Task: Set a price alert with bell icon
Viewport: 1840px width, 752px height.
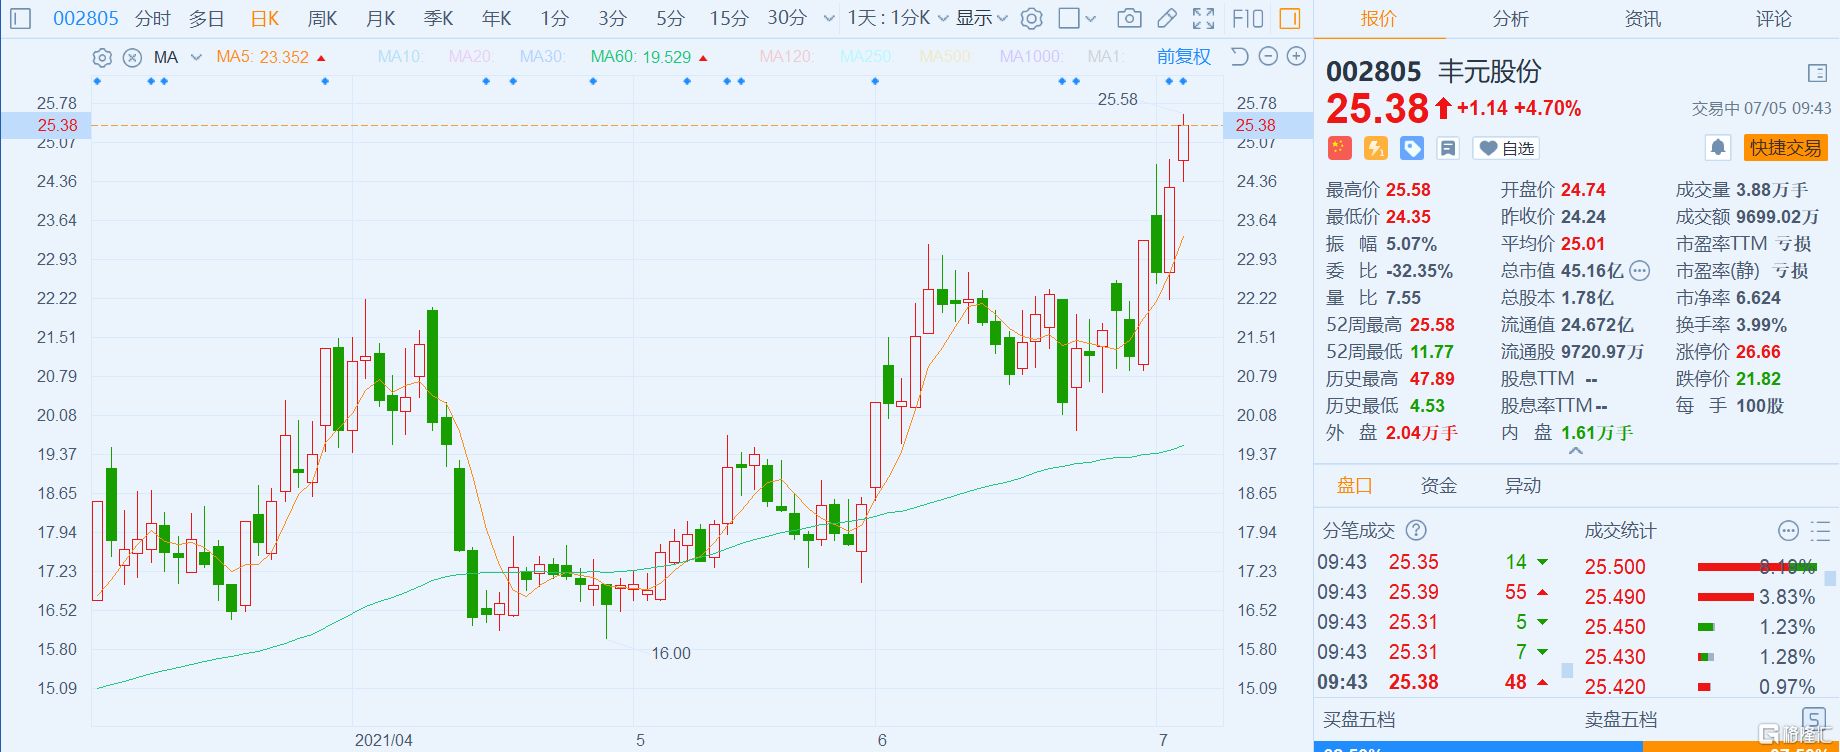Action: pyautogui.click(x=1718, y=148)
